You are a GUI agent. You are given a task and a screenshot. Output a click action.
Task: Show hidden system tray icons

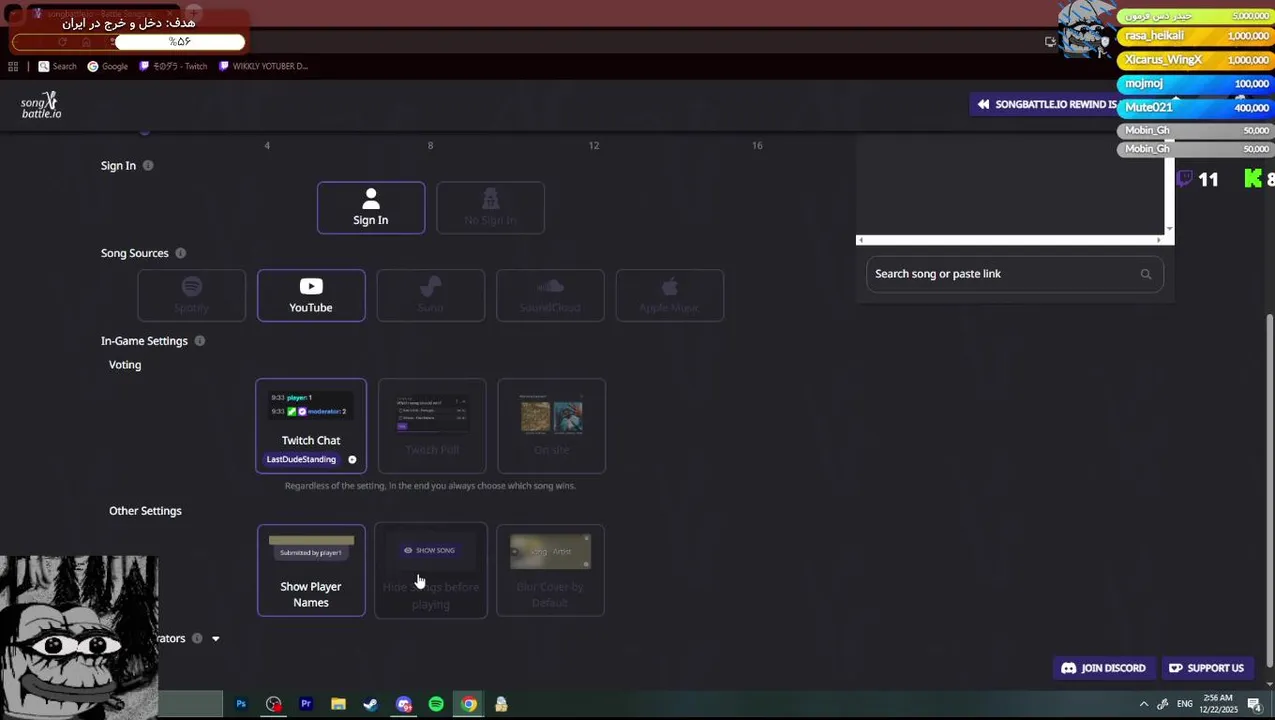pos(1144,704)
